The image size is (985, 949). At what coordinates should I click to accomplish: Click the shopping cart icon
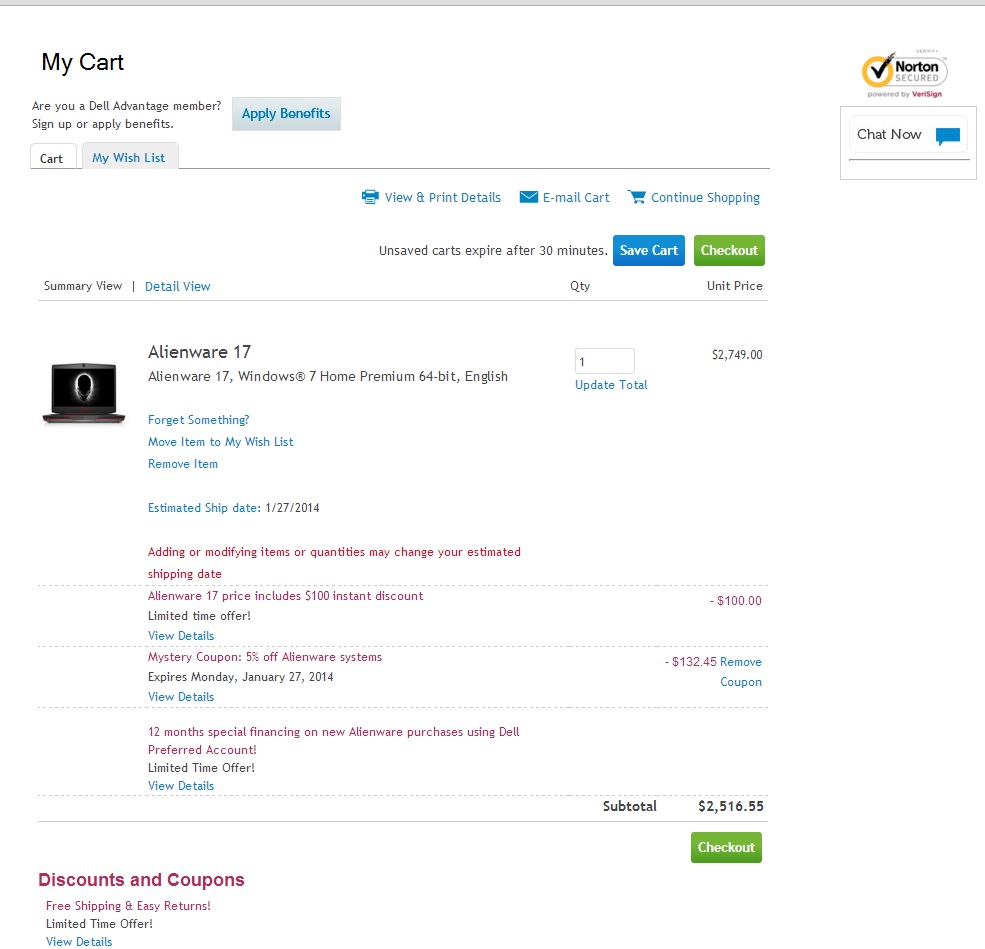click(x=637, y=197)
